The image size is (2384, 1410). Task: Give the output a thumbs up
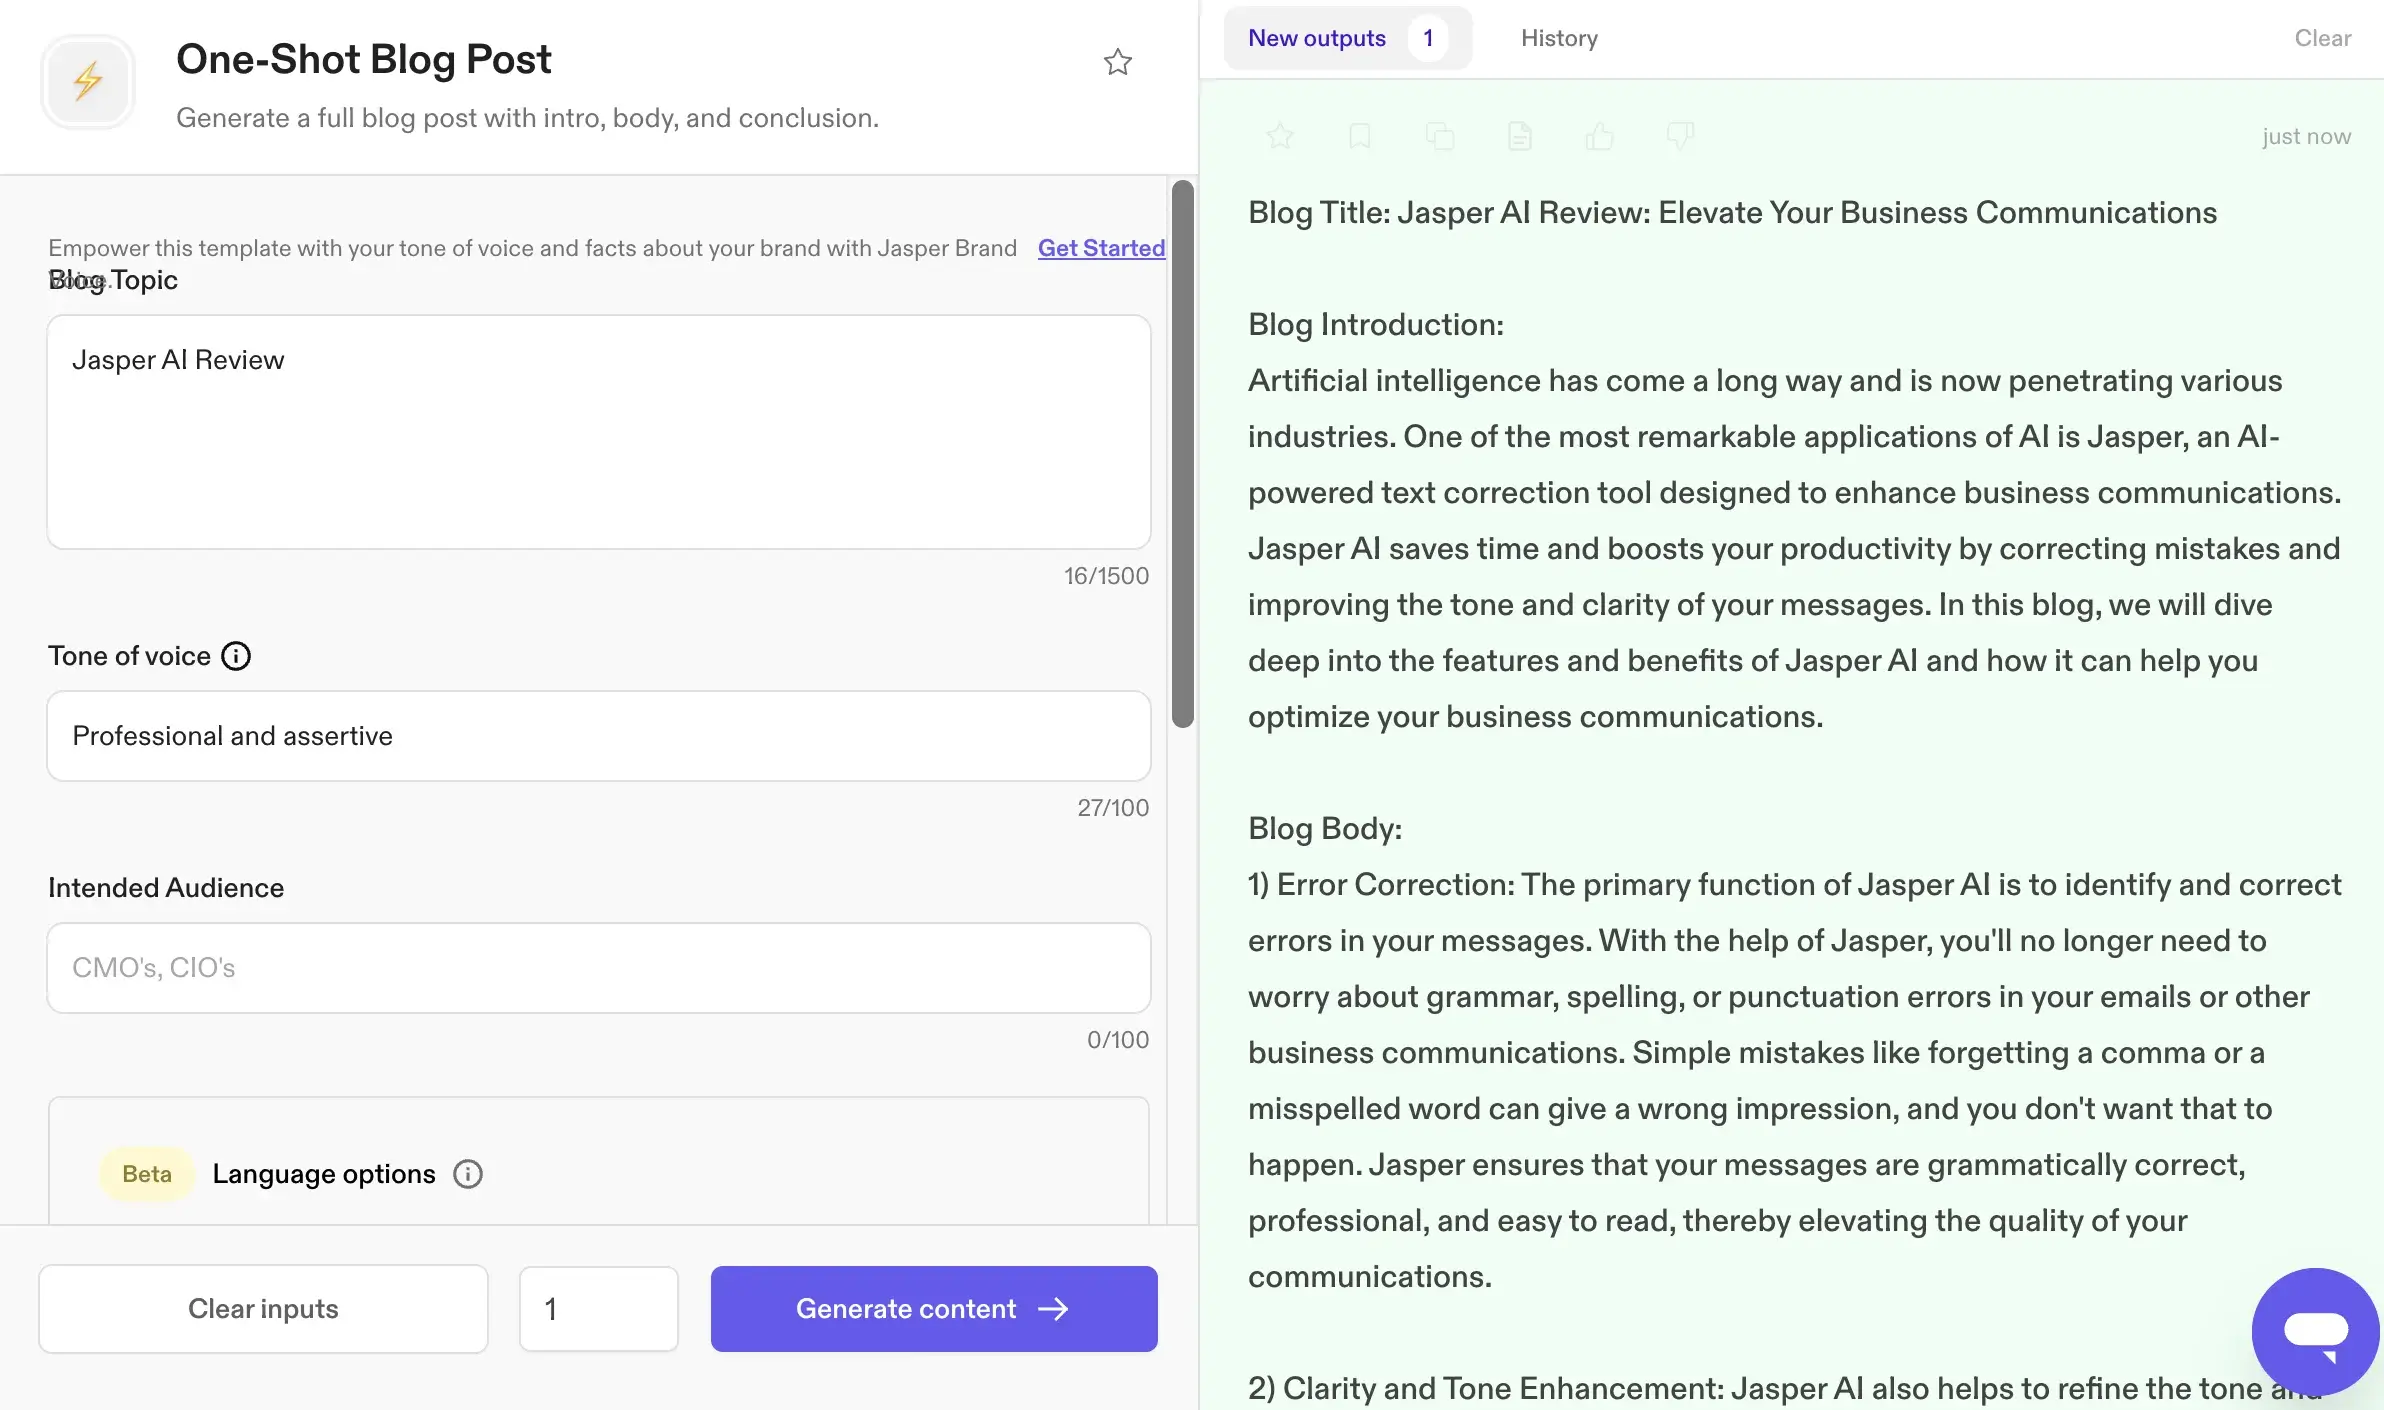pyautogui.click(x=1599, y=136)
